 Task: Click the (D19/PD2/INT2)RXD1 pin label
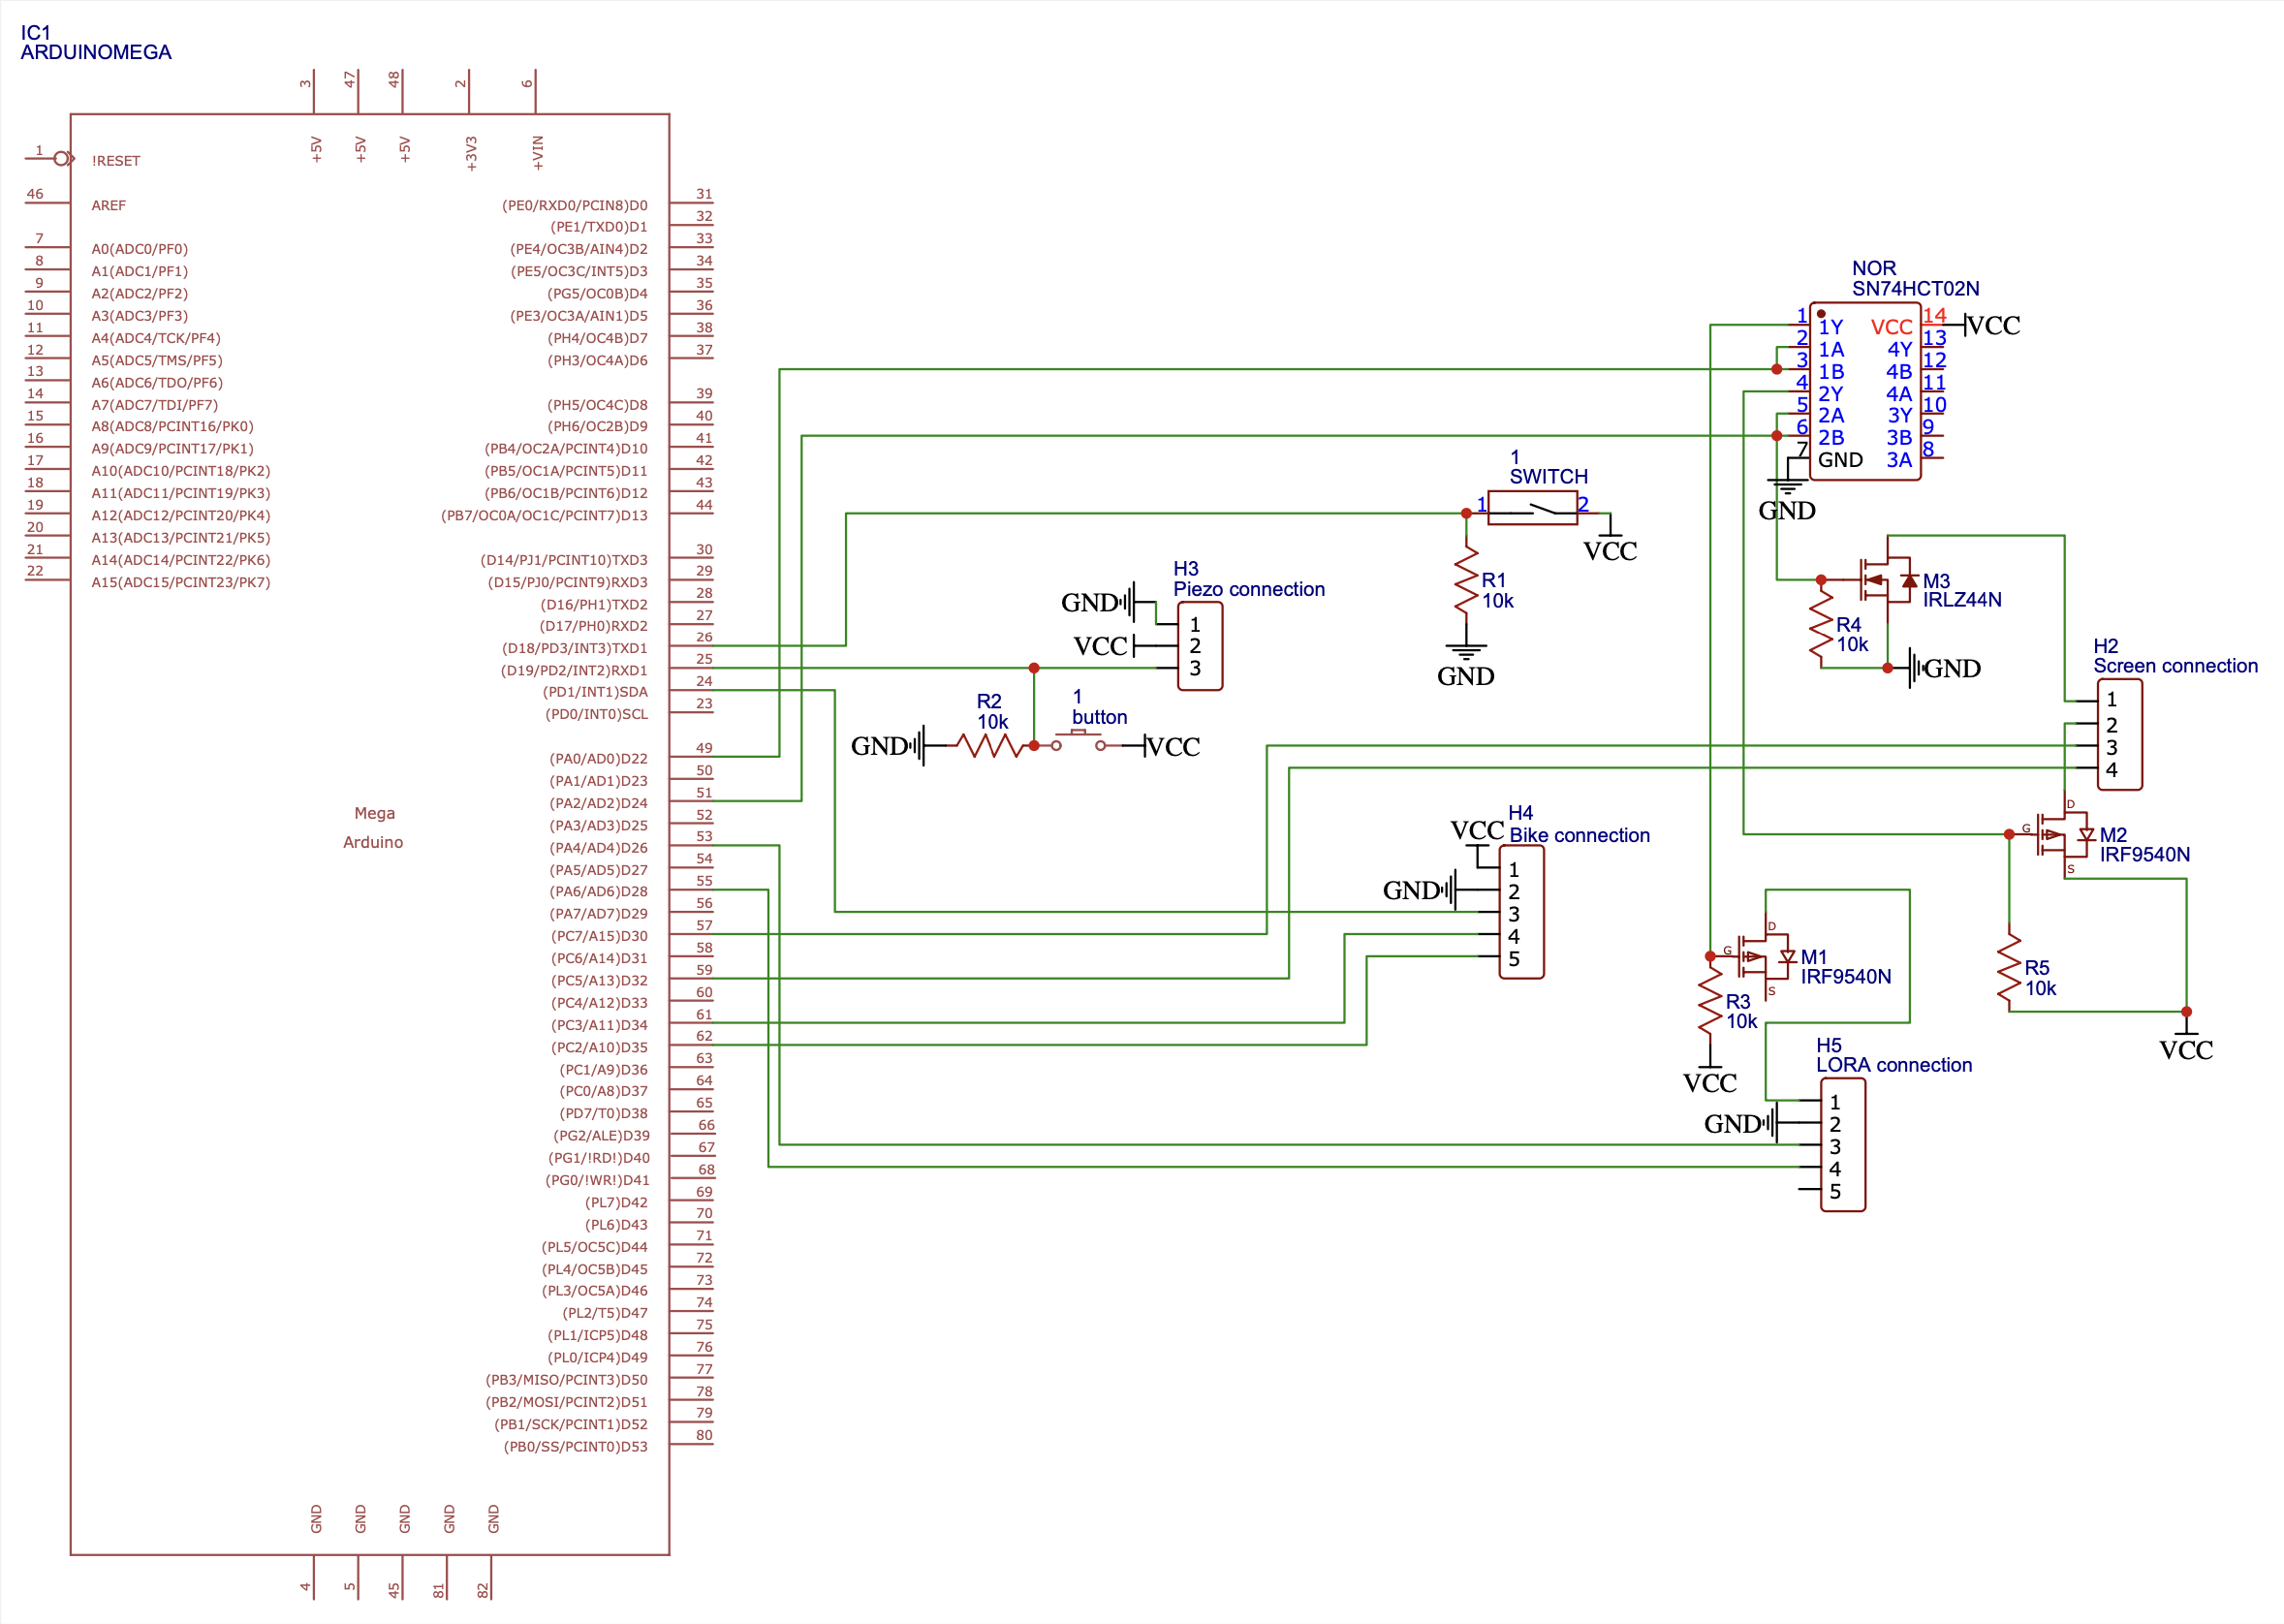coord(574,670)
